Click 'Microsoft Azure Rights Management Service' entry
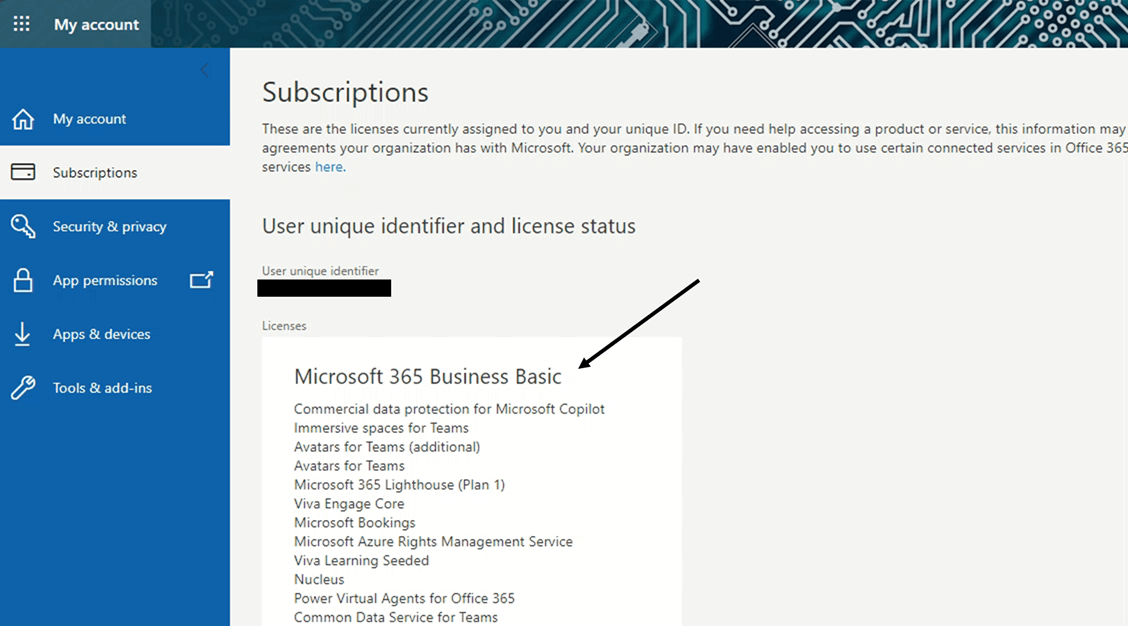1129x627 pixels. (x=433, y=541)
